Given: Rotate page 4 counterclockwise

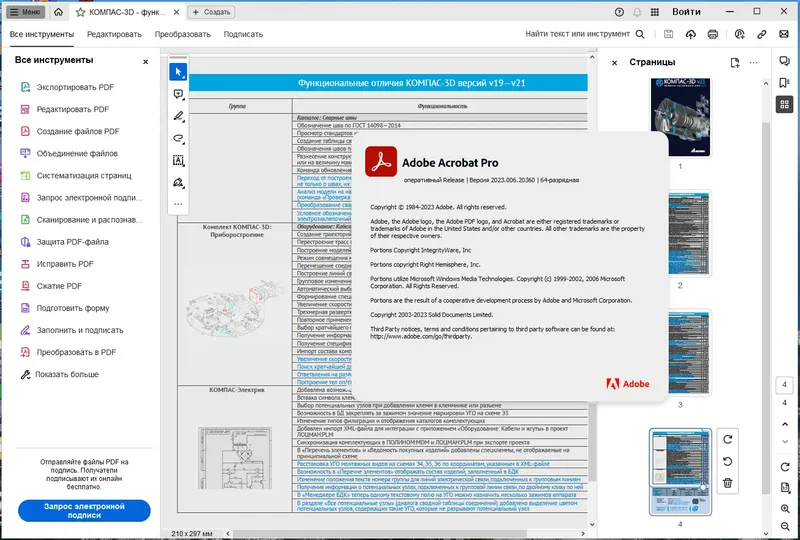Looking at the screenshot, I should (x=728, y=461).
